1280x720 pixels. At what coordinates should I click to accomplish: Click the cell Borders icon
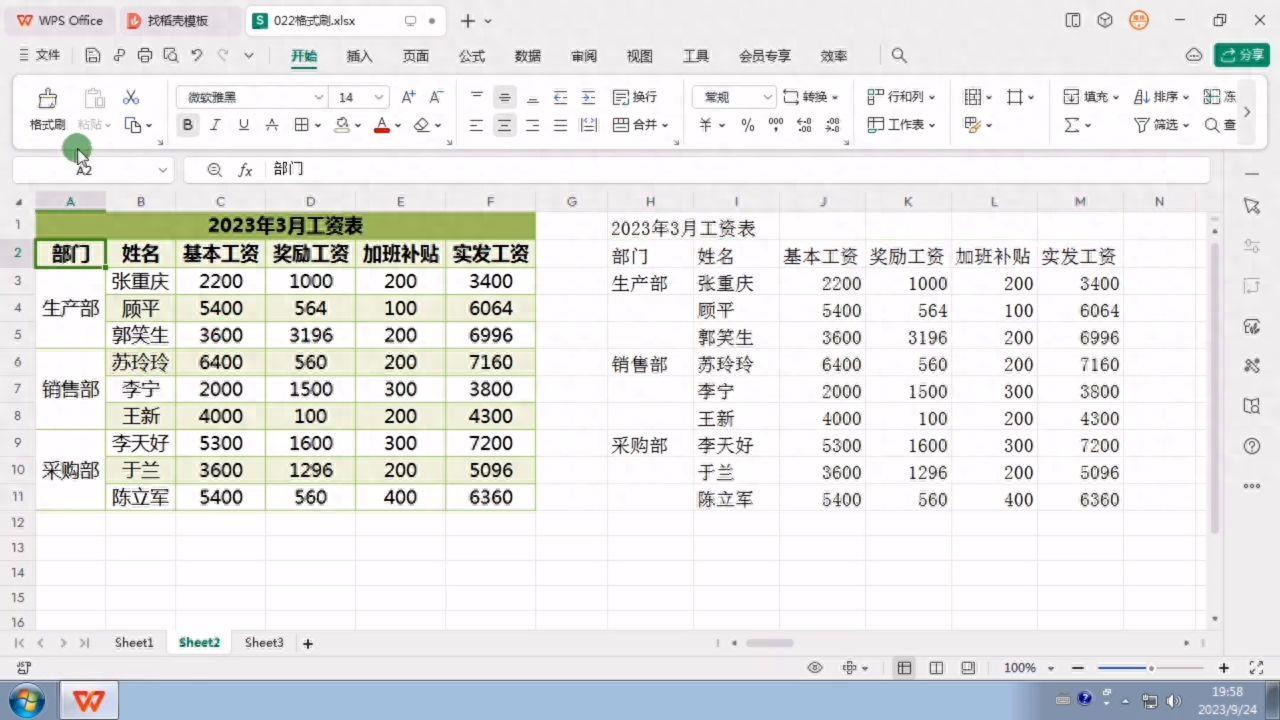click(x=301, y=125)
